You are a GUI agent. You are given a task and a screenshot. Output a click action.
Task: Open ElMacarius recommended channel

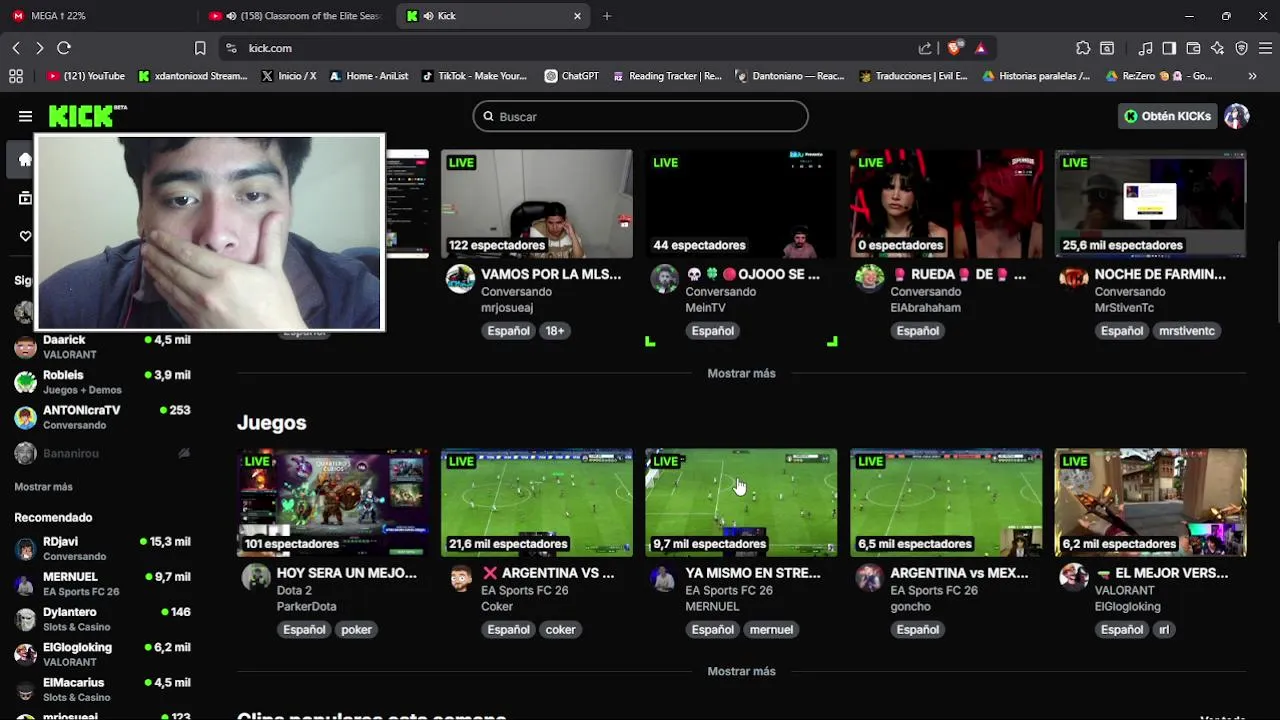pos(102,689)
